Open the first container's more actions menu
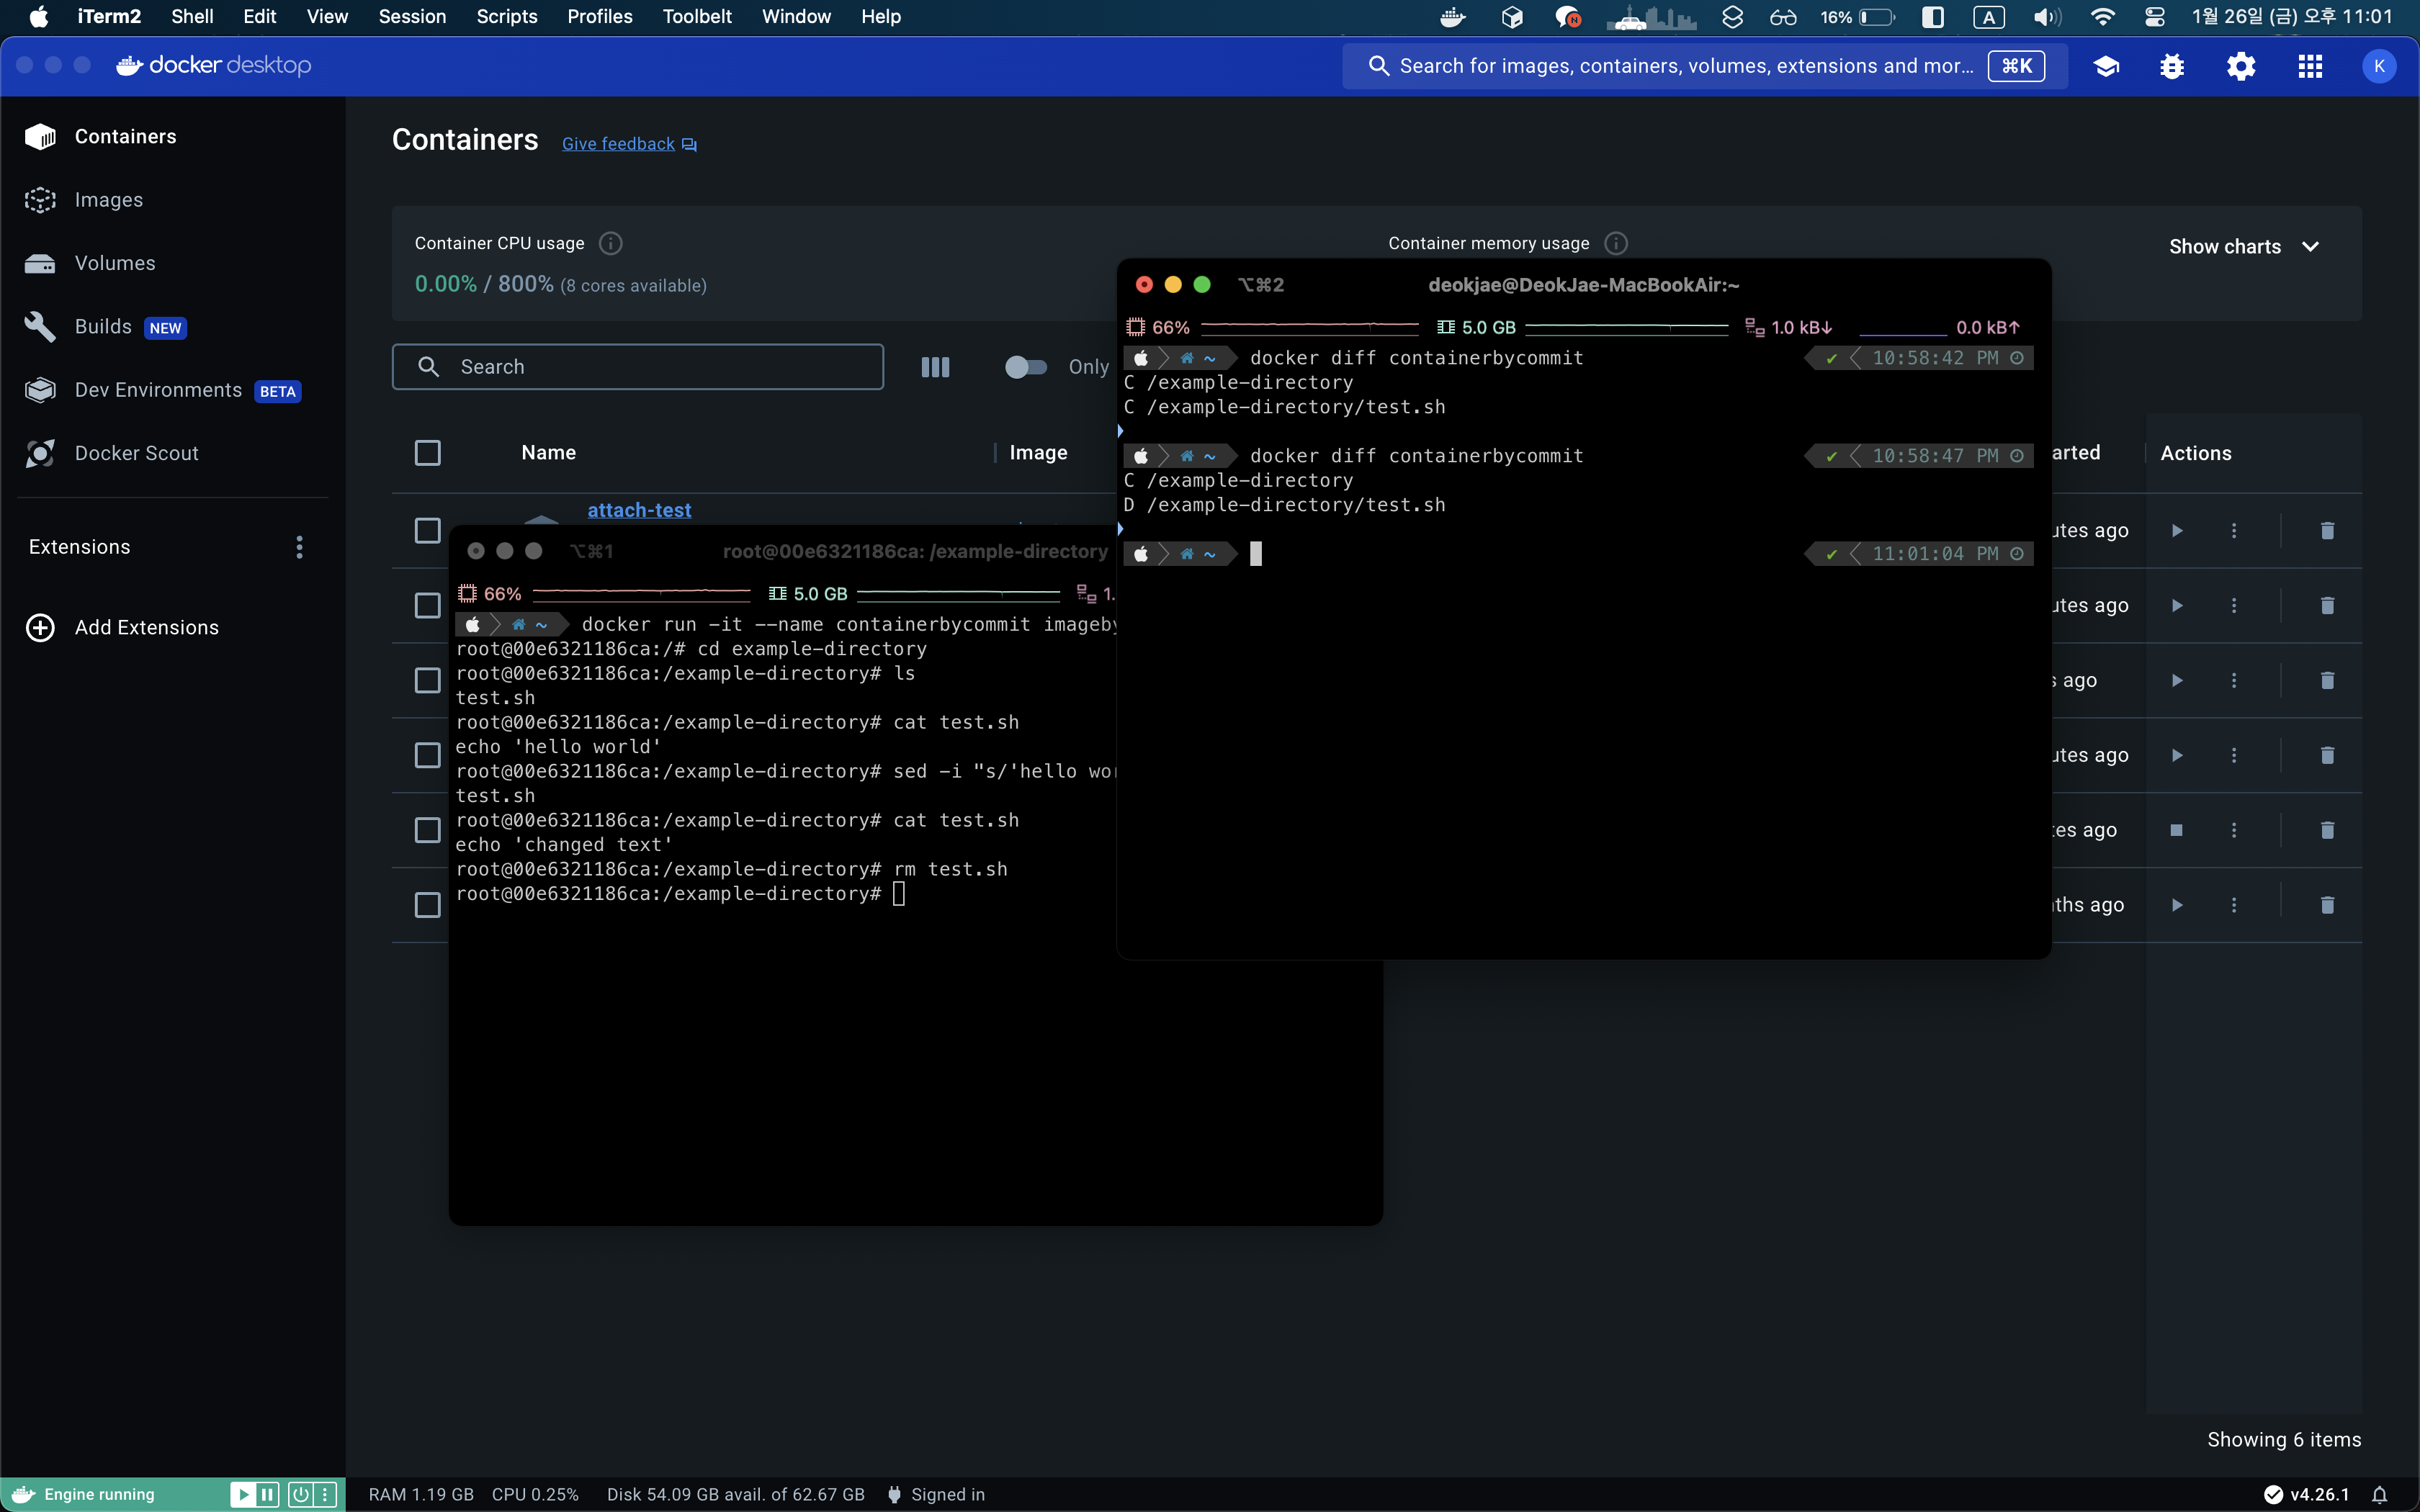 2234,530
